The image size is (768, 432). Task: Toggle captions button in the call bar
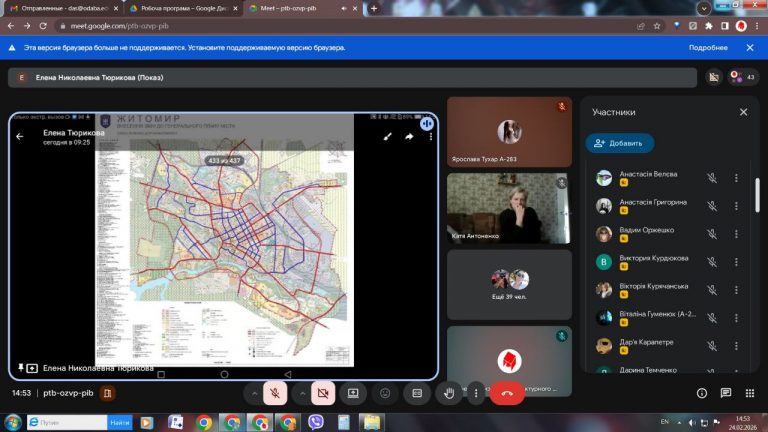(x=418, y=394)
